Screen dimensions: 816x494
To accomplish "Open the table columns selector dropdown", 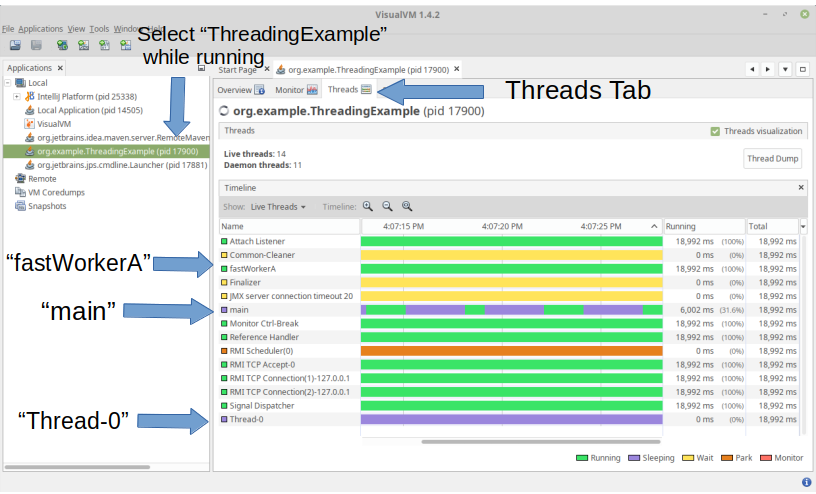I will [803, 226].
